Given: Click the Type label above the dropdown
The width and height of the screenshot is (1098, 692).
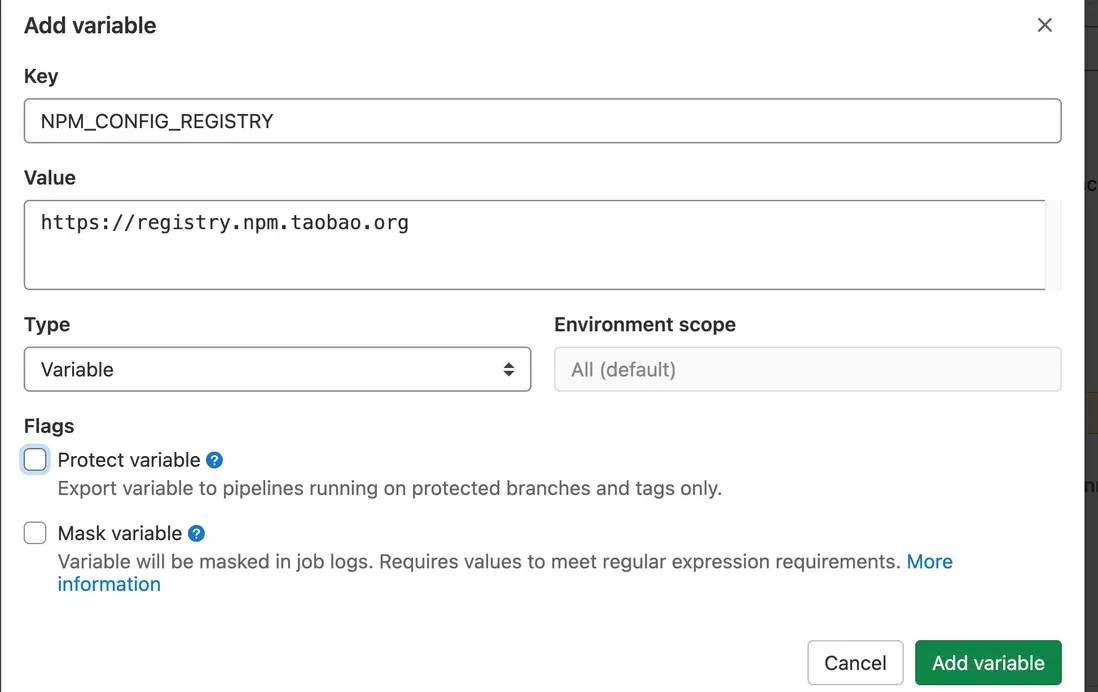Looking at the screenshot, I should tap(47, 324).
